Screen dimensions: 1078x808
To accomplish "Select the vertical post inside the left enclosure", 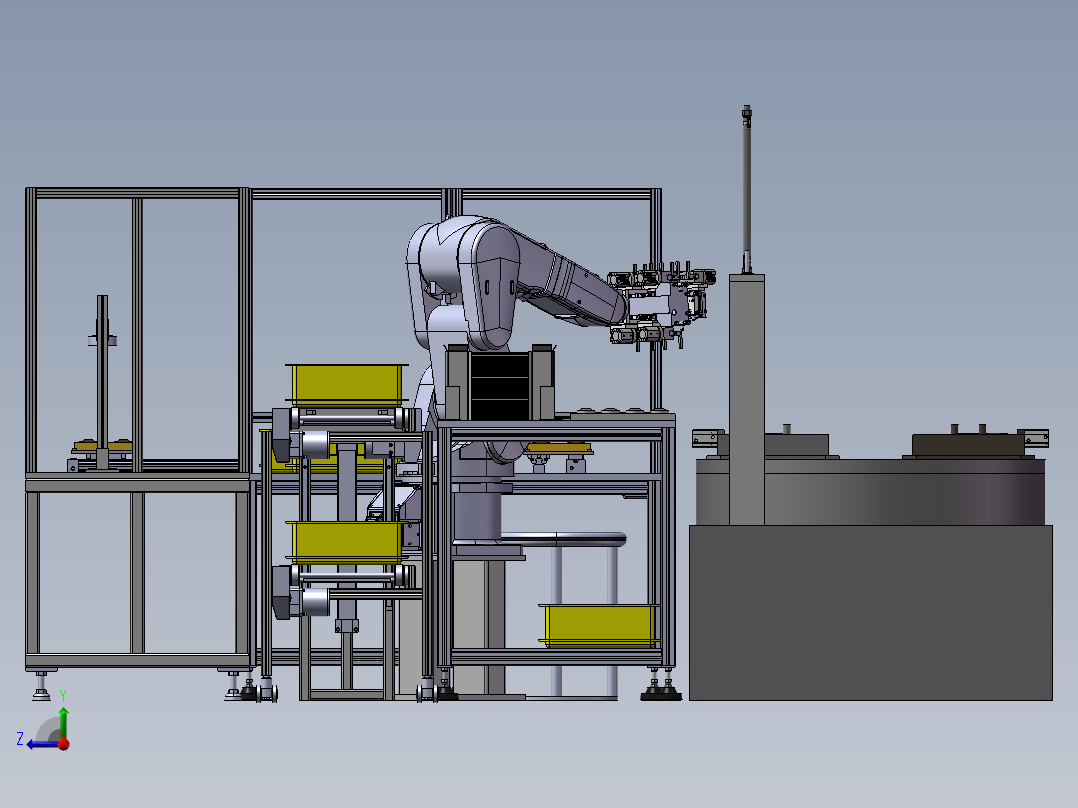I will (102, 382).
